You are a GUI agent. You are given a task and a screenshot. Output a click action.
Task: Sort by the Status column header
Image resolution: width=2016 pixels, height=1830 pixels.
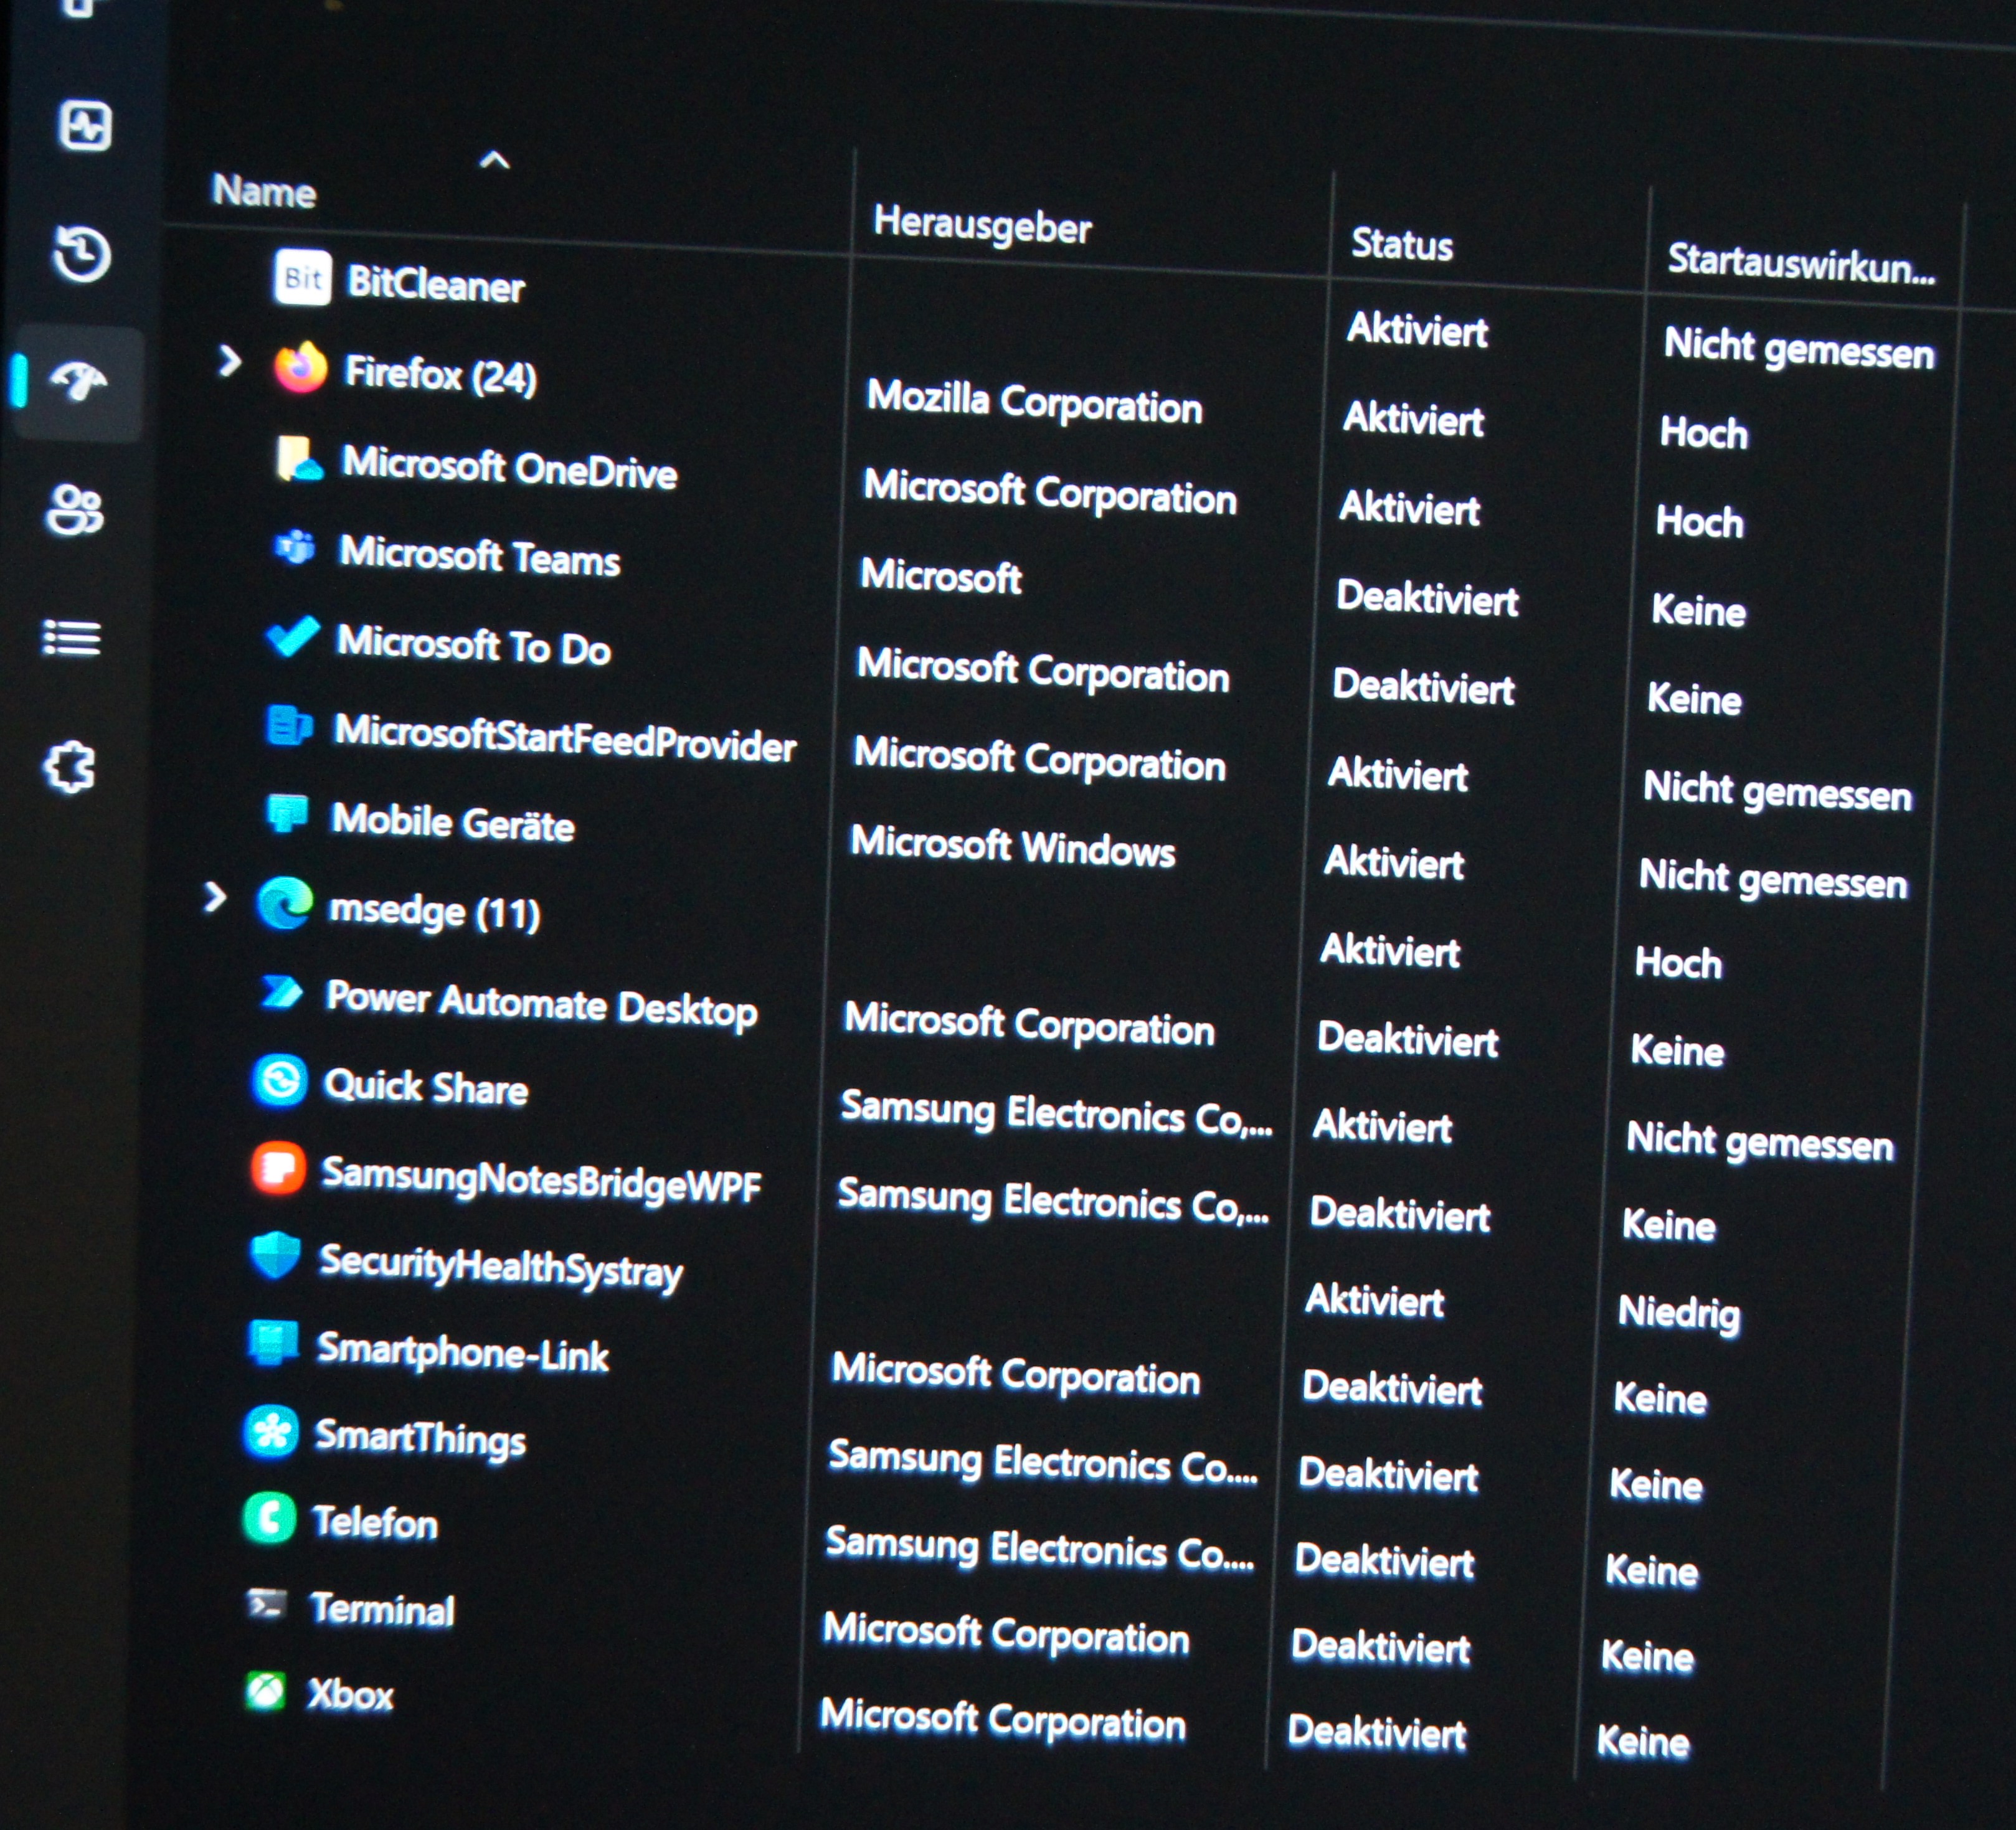point(1402,244)
